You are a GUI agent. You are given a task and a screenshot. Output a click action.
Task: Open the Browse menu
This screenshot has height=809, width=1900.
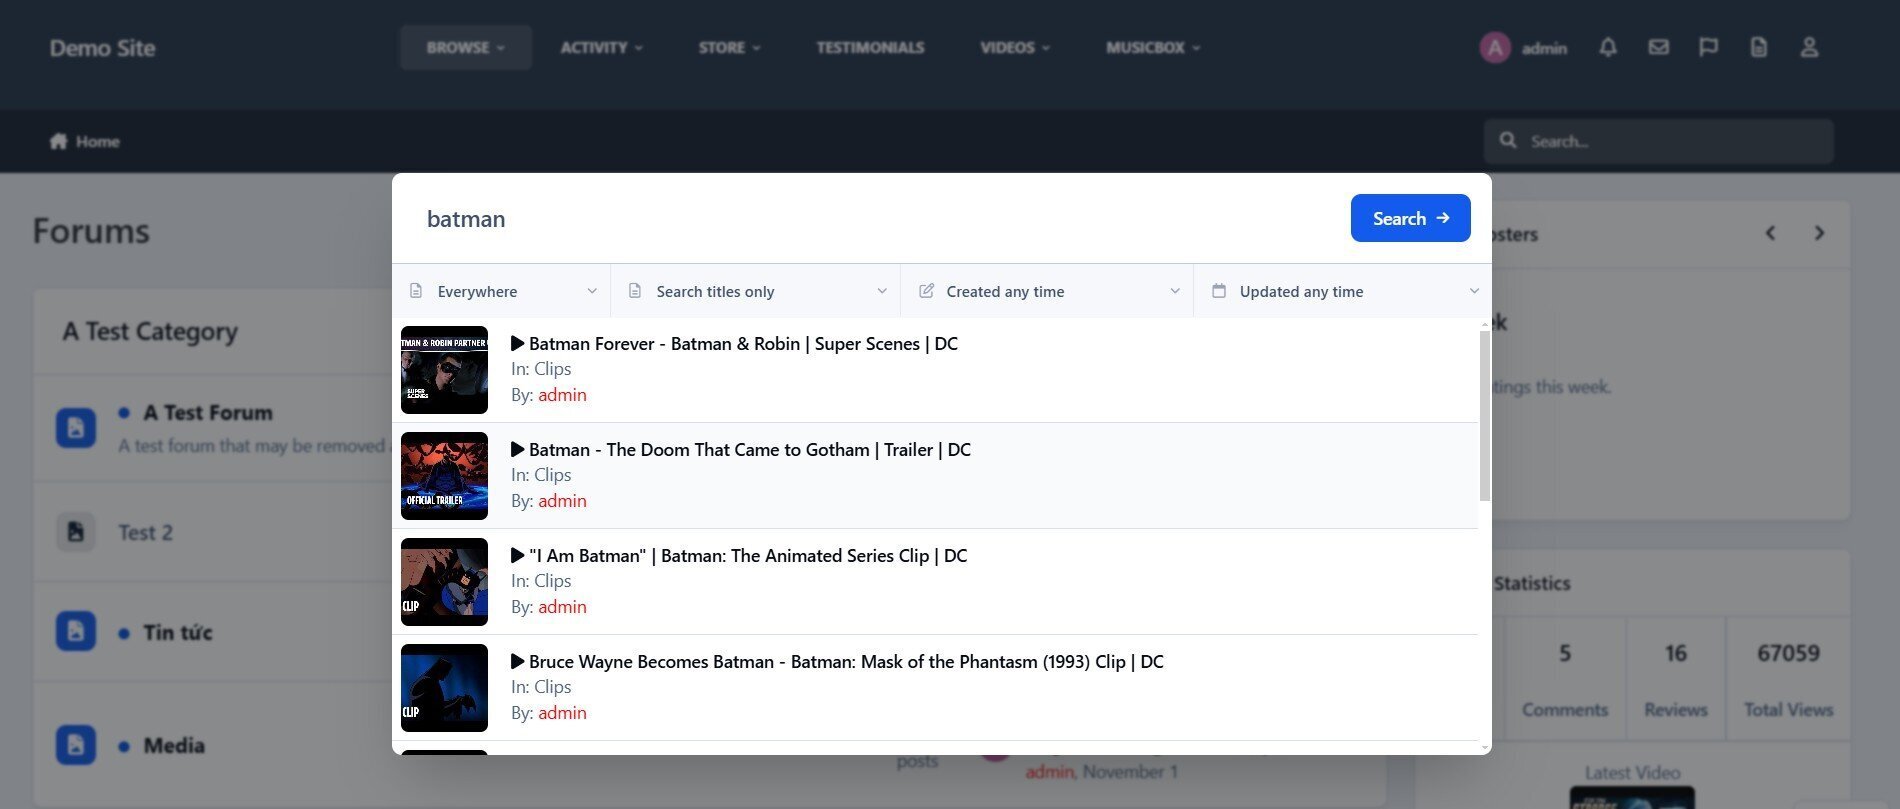[x=465, y=47]
